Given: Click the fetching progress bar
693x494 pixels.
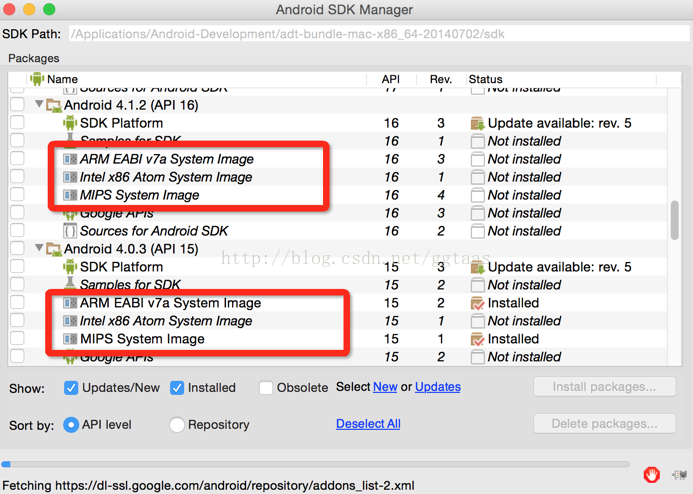Looking at the screenshot, I should (x=315, y=464).
